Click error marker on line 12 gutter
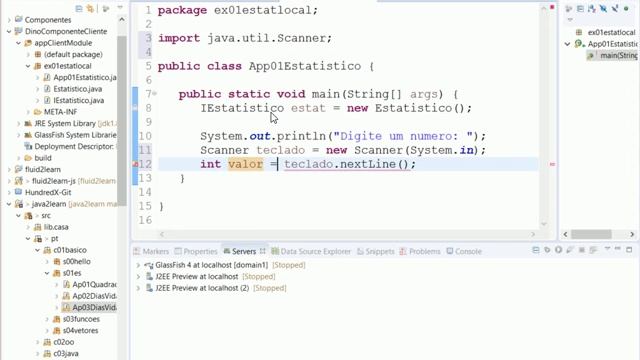Image resolution: width=640 pixels, height=360 pixels. point(135,164)
